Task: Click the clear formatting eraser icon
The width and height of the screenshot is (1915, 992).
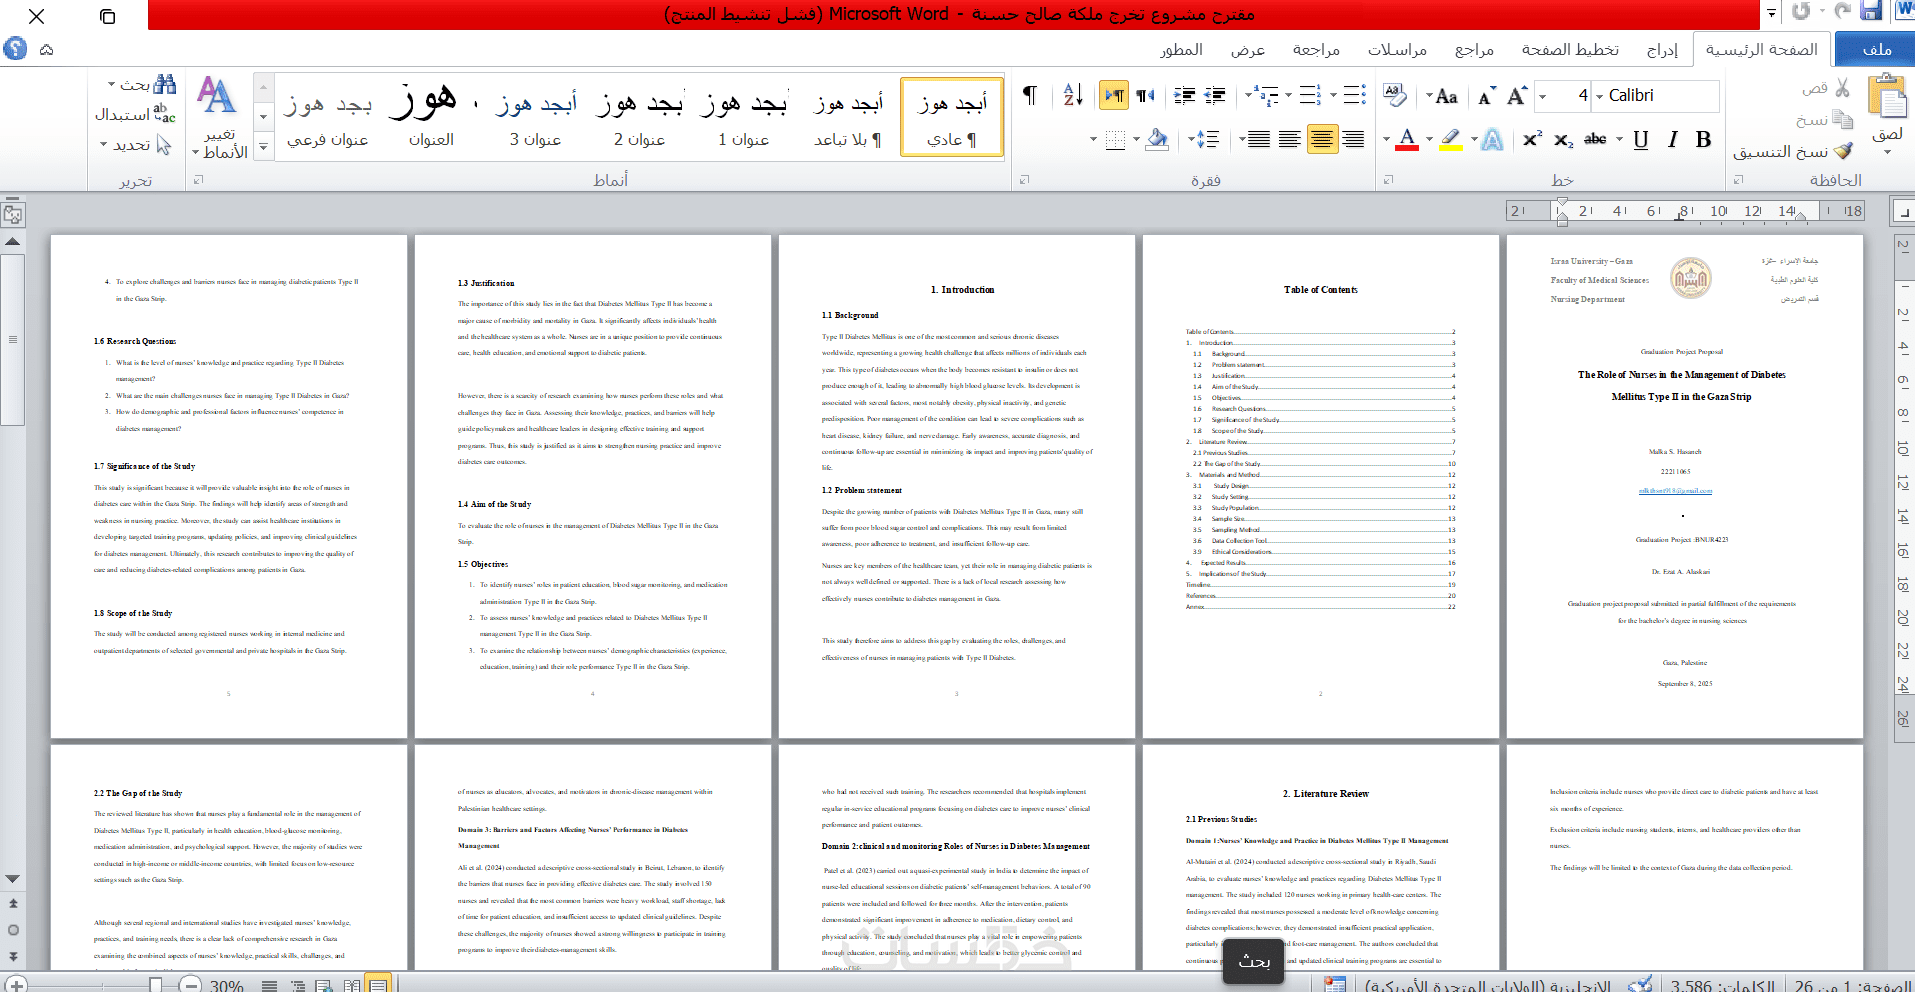Action: point(1395,96)
